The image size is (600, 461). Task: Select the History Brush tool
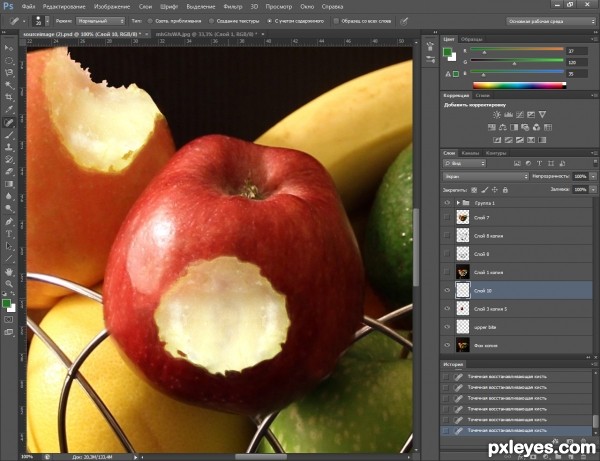(x=9, y=159)
